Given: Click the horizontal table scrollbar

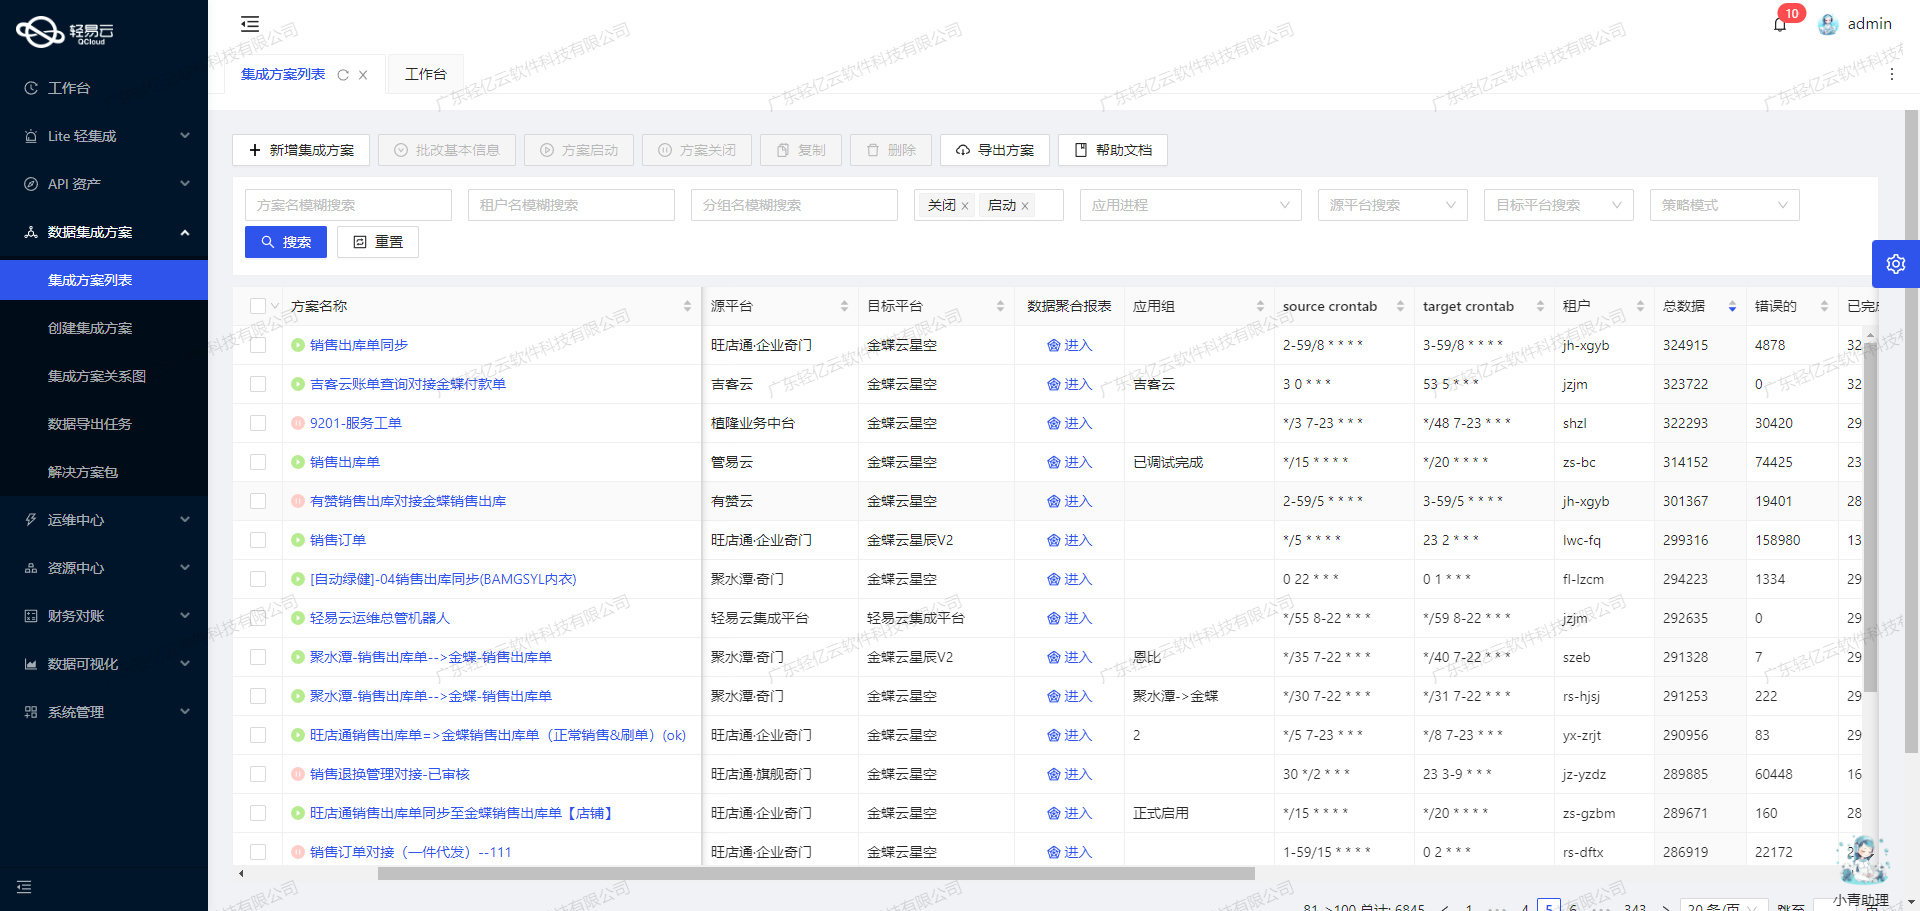Looking at the screenshot, I should pos(816,873).
